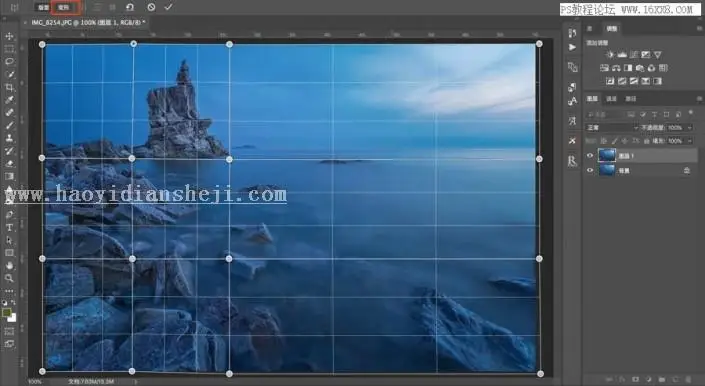
Task: Switch to the 通道 tab
Action: [x=611, y=98]
